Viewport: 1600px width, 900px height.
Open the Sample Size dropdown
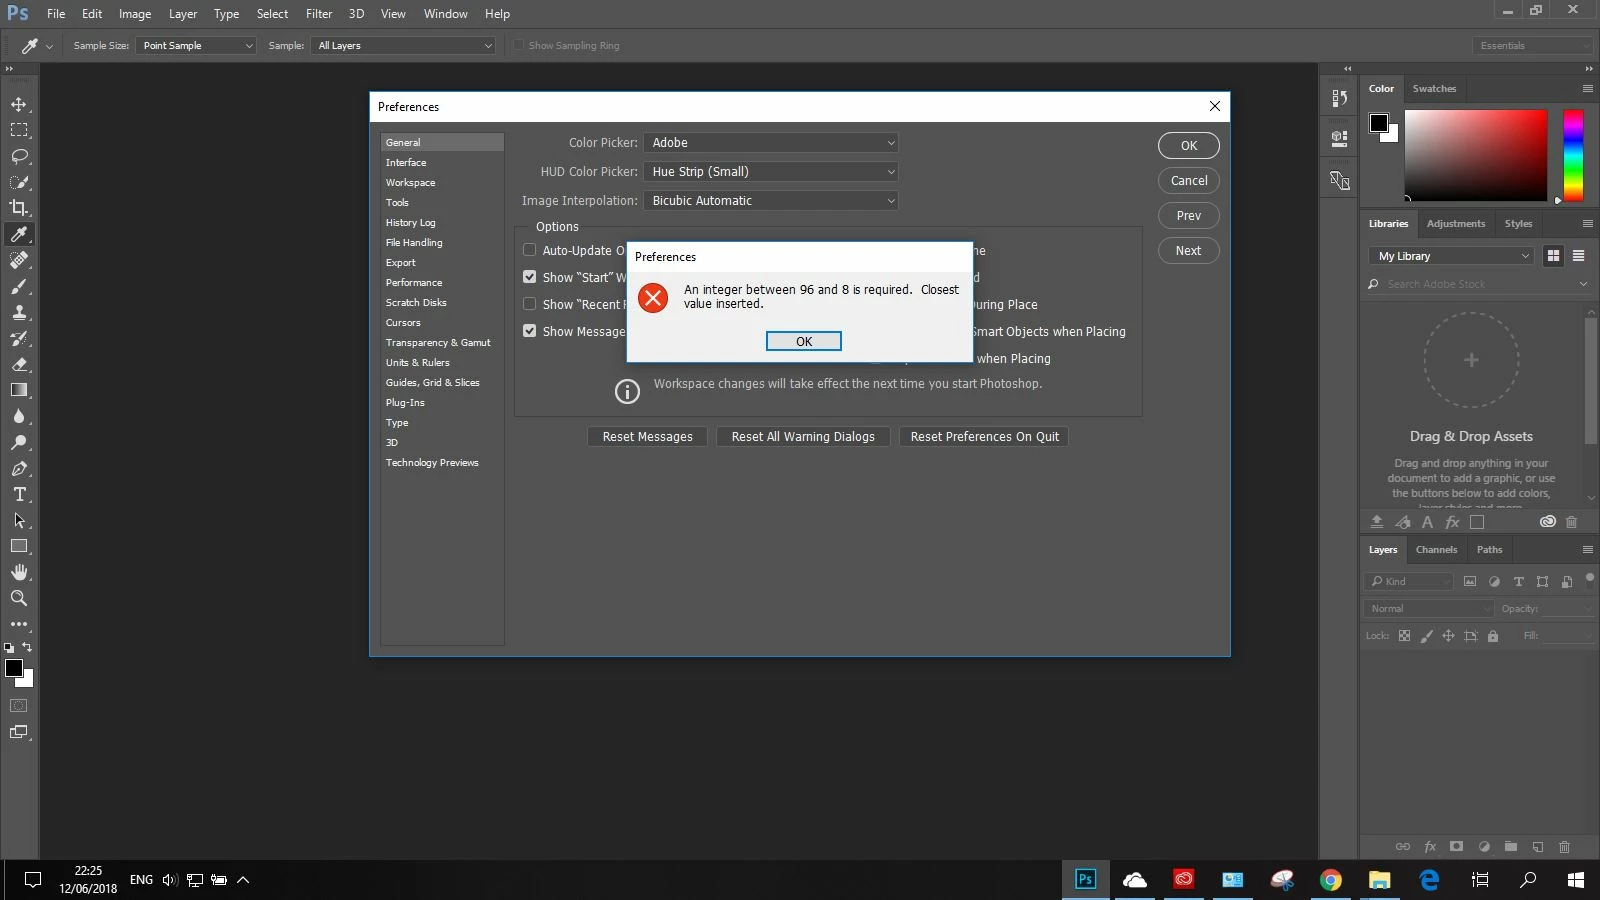(196, 46)
